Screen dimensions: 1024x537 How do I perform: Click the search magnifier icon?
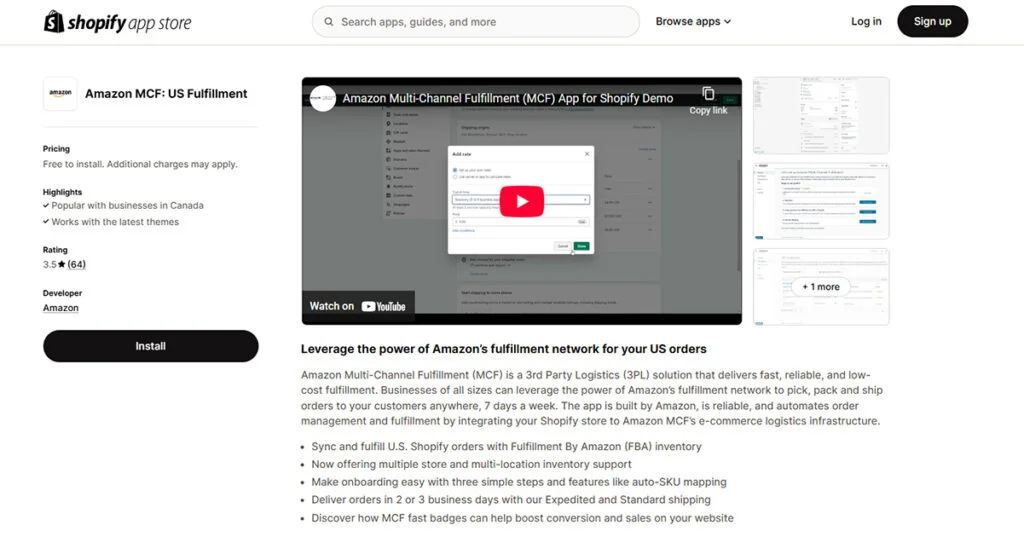(x=329, y=22)
